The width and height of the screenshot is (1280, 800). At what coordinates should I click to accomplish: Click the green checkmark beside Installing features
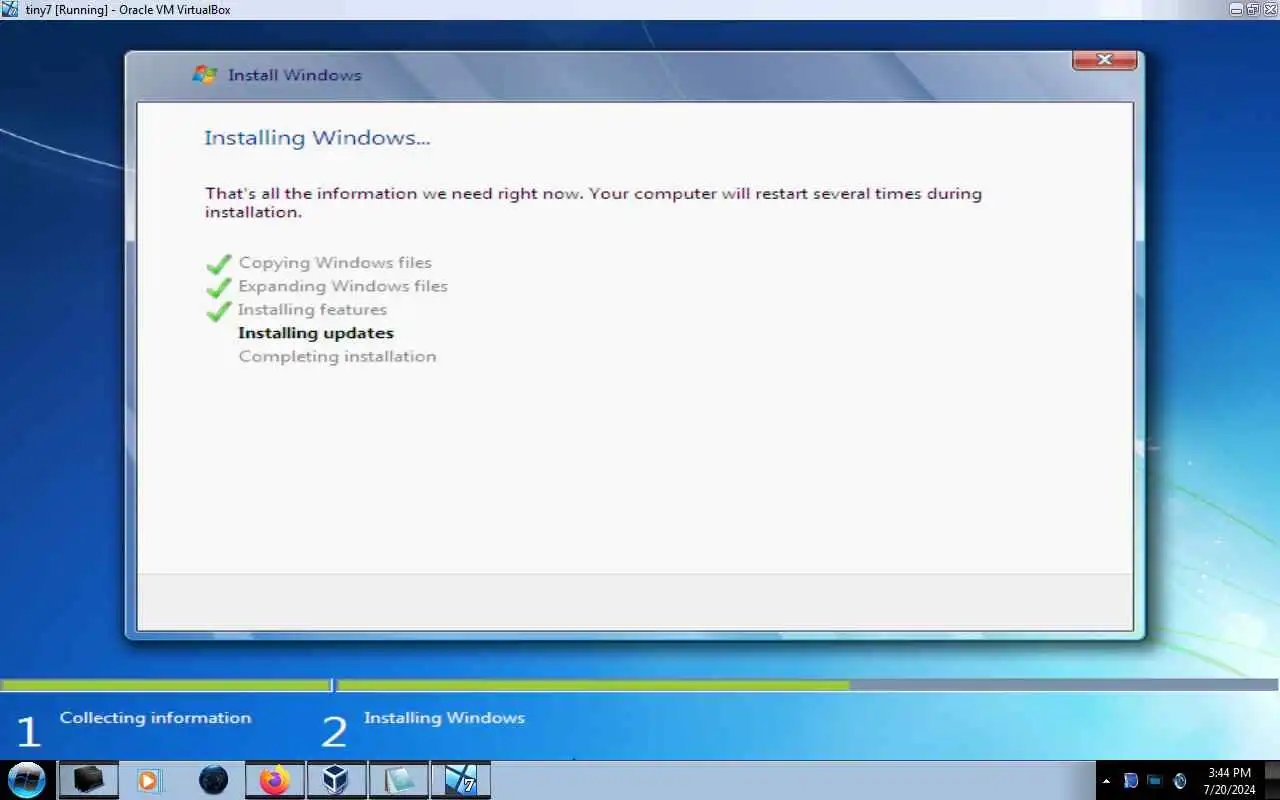pos(219,312)
